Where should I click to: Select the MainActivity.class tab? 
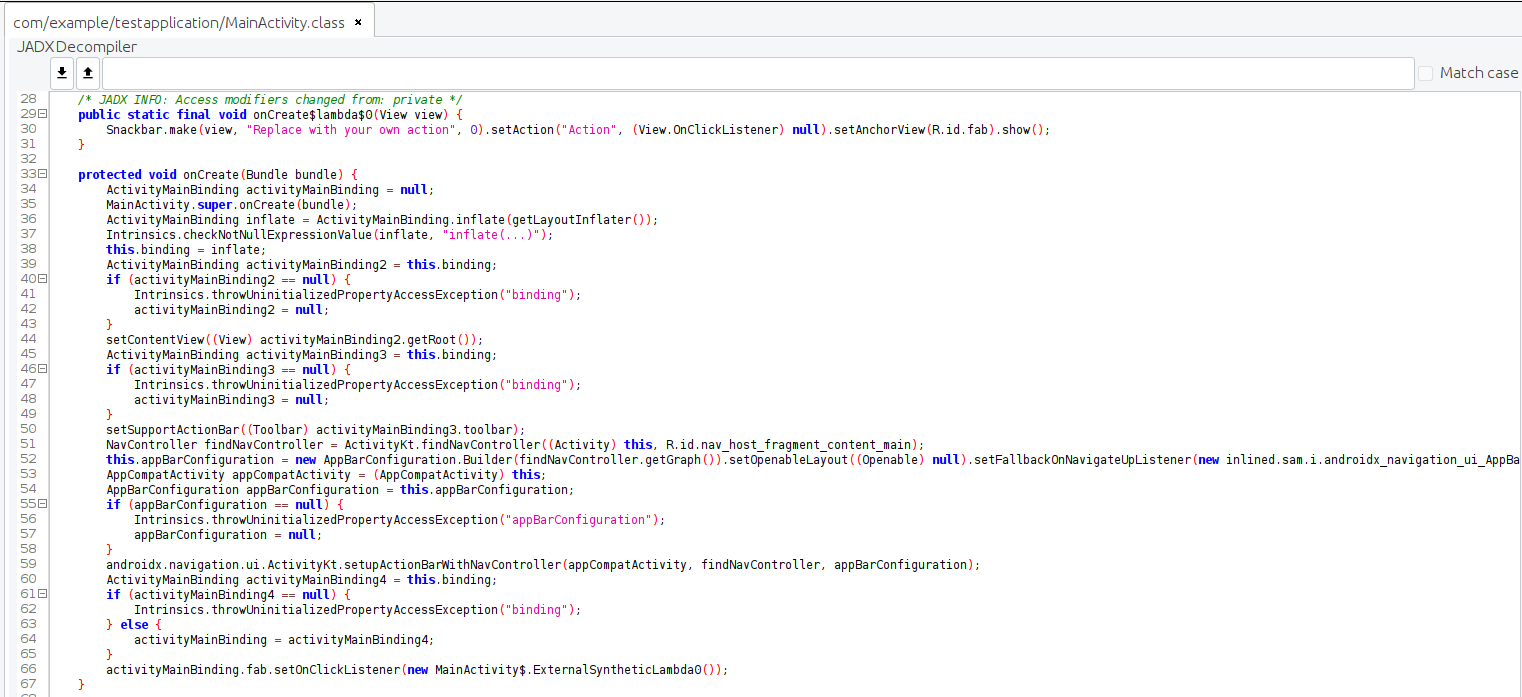coord(178,22)
